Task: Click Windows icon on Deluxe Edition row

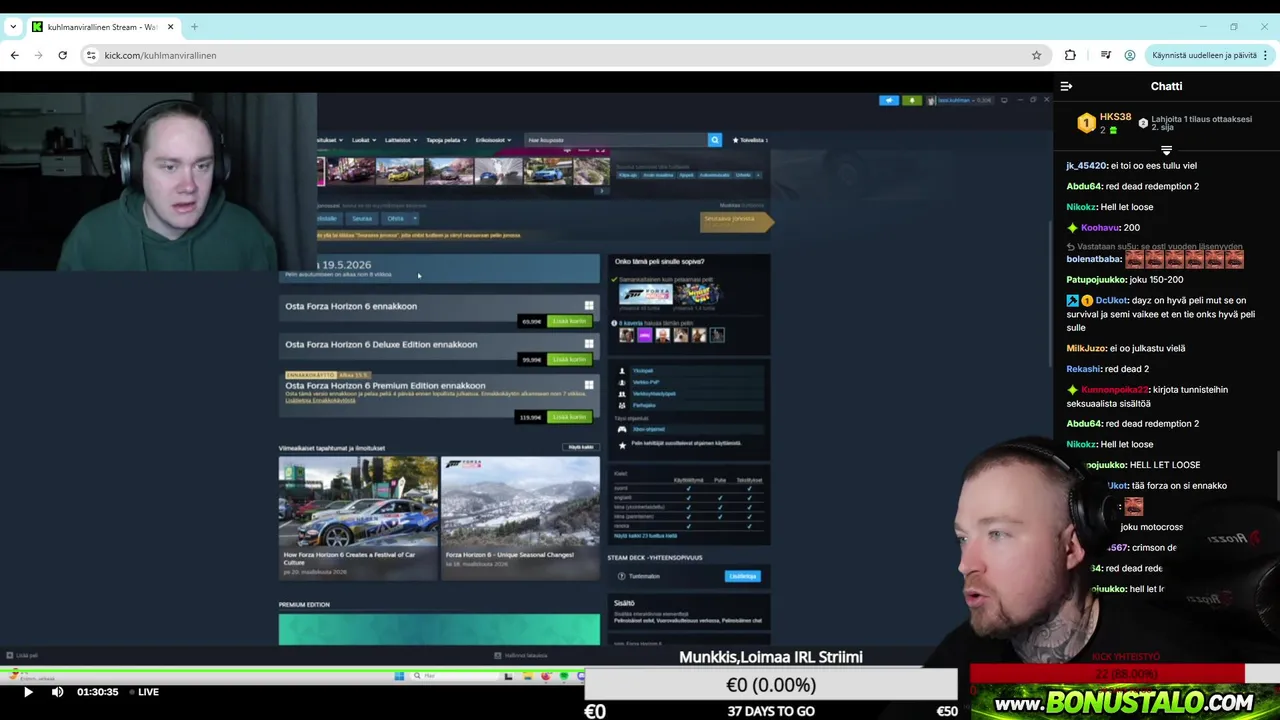Action: (589, 344)
